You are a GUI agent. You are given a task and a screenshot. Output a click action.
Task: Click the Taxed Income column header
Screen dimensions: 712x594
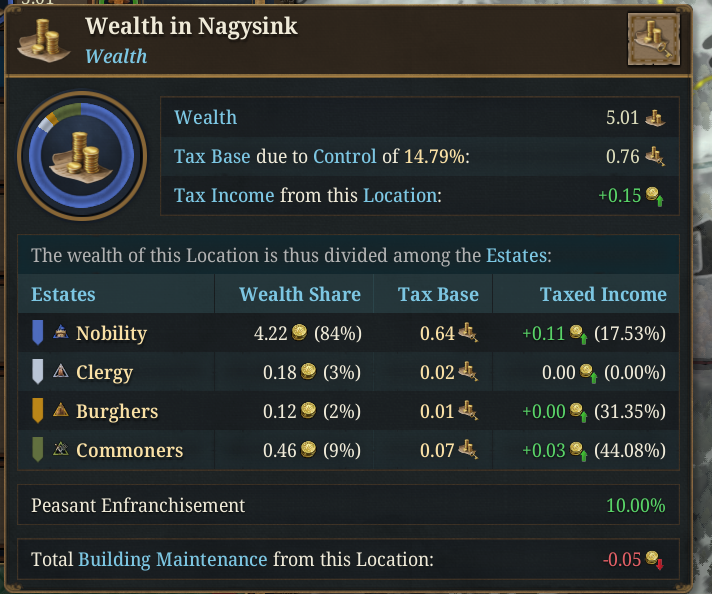603,294
